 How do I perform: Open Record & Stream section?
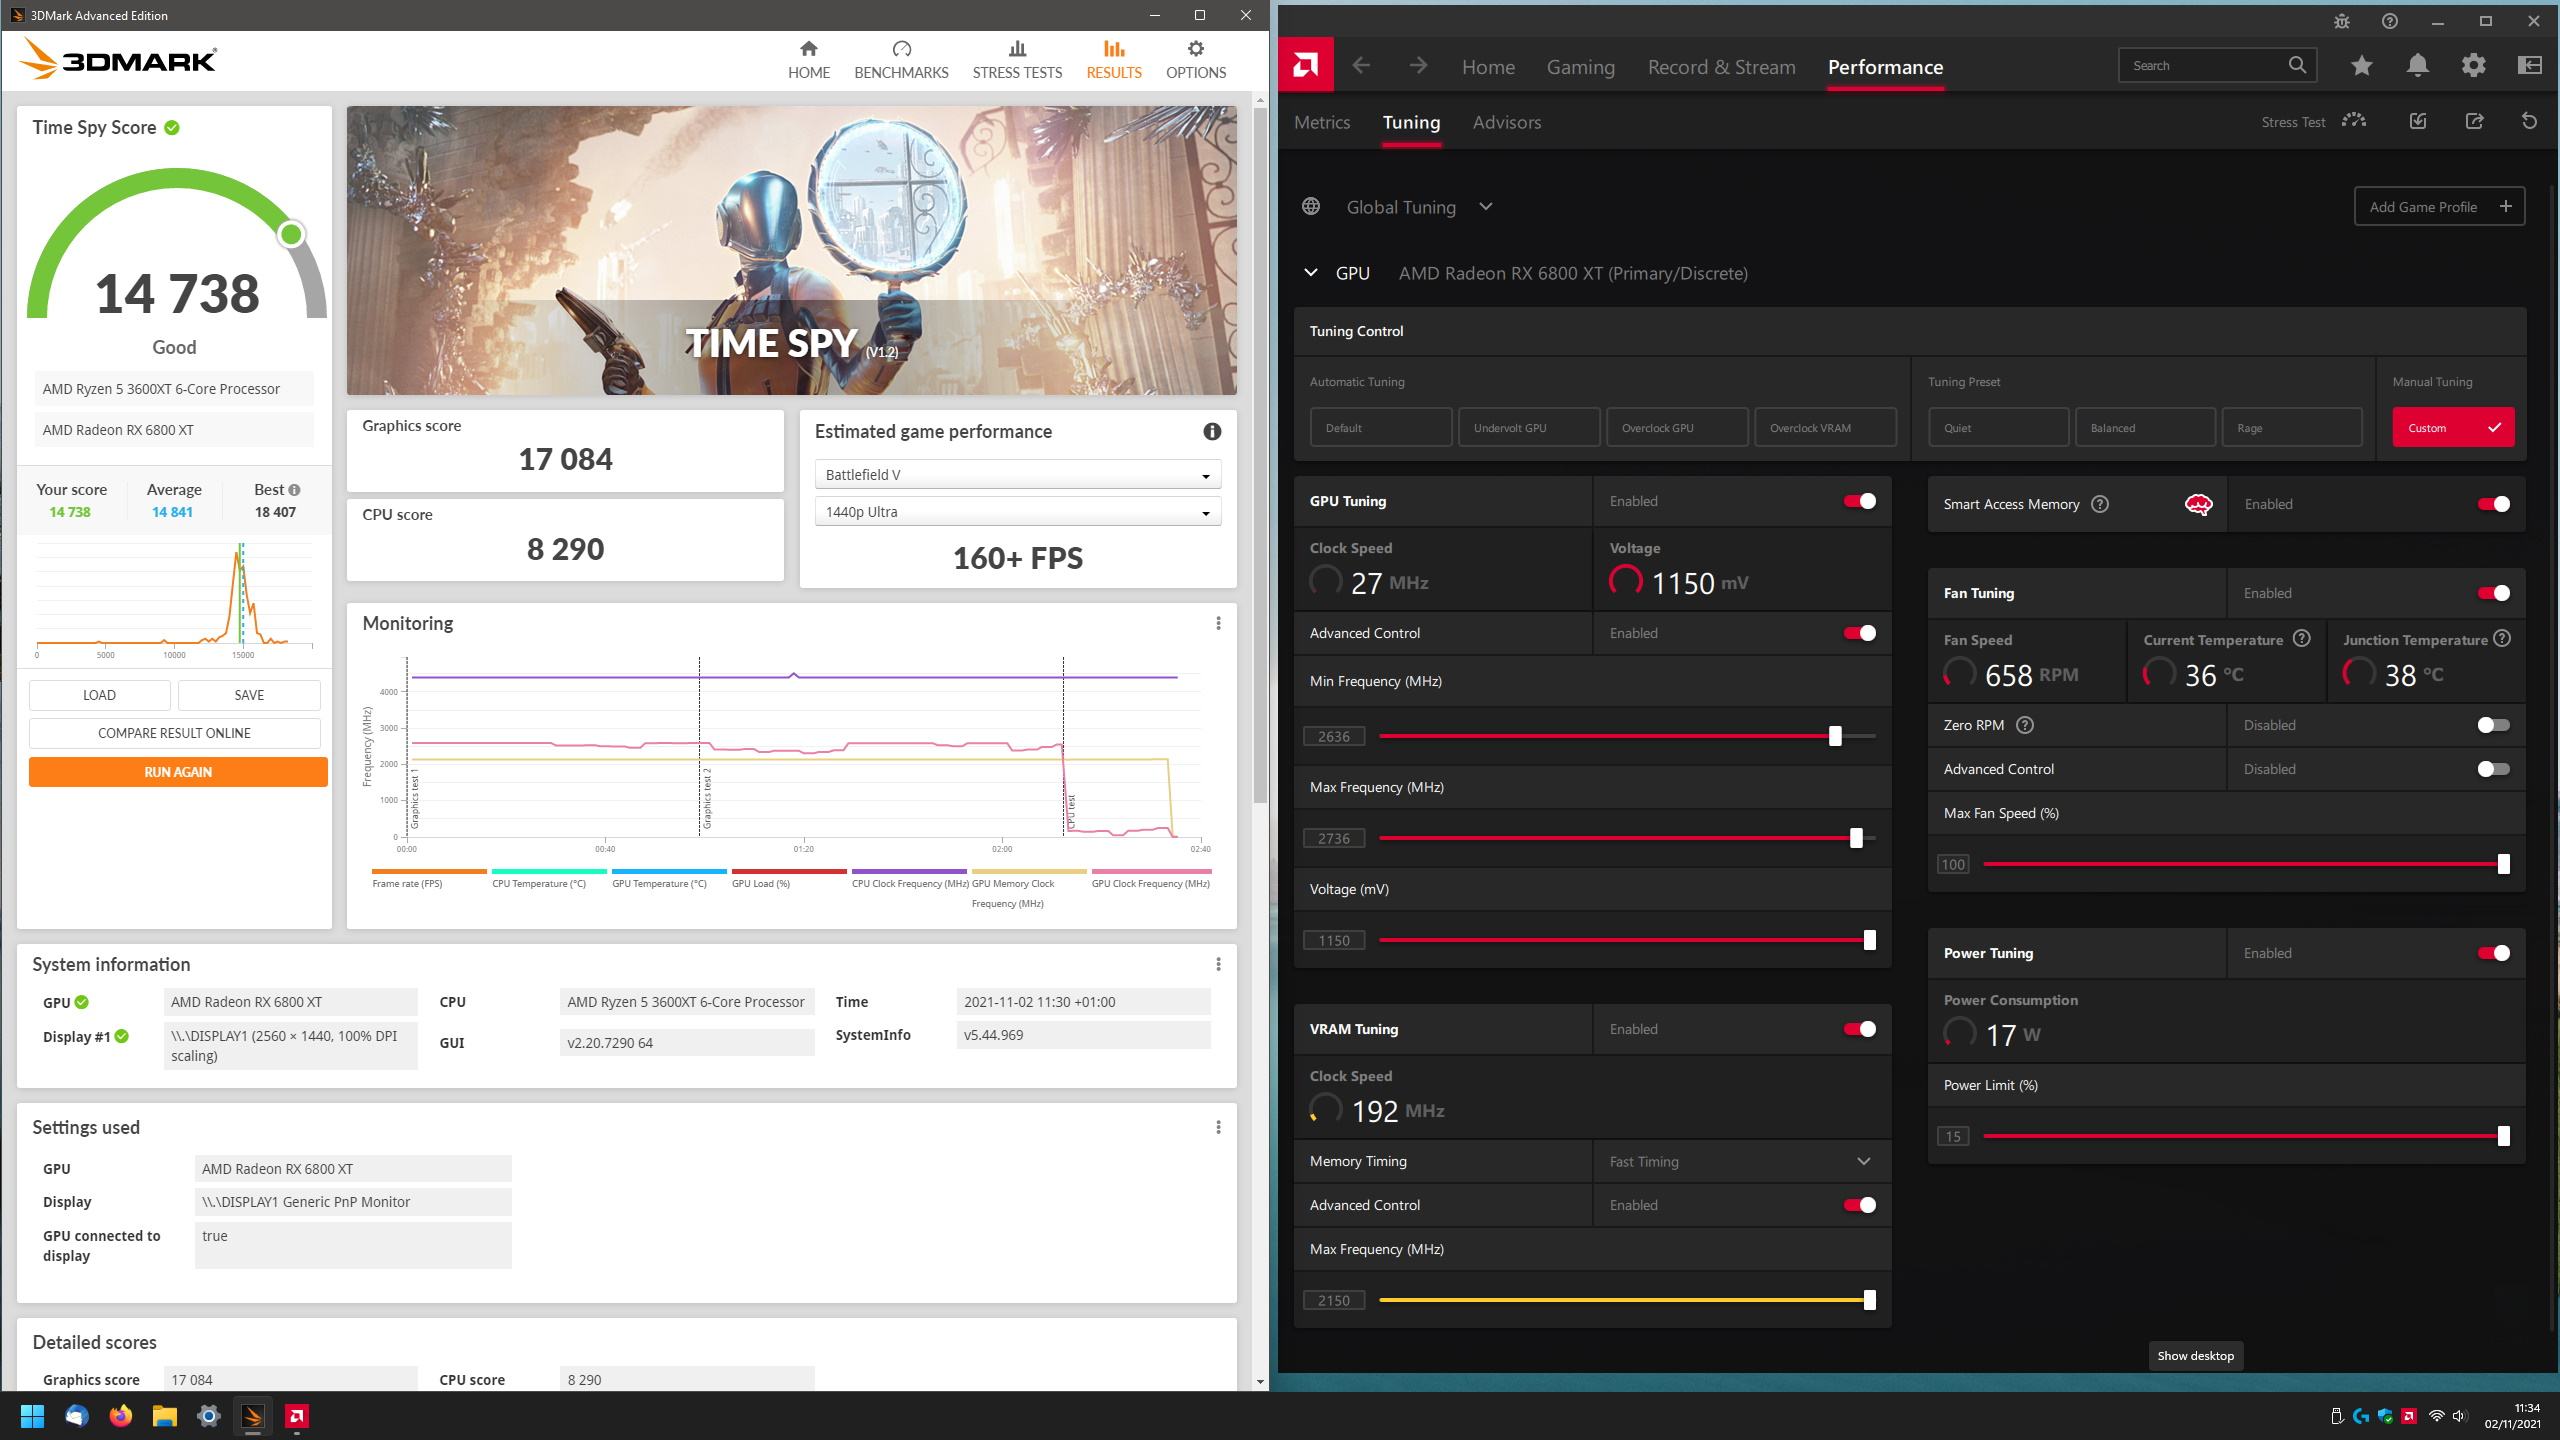click(x=1722, y=67)
